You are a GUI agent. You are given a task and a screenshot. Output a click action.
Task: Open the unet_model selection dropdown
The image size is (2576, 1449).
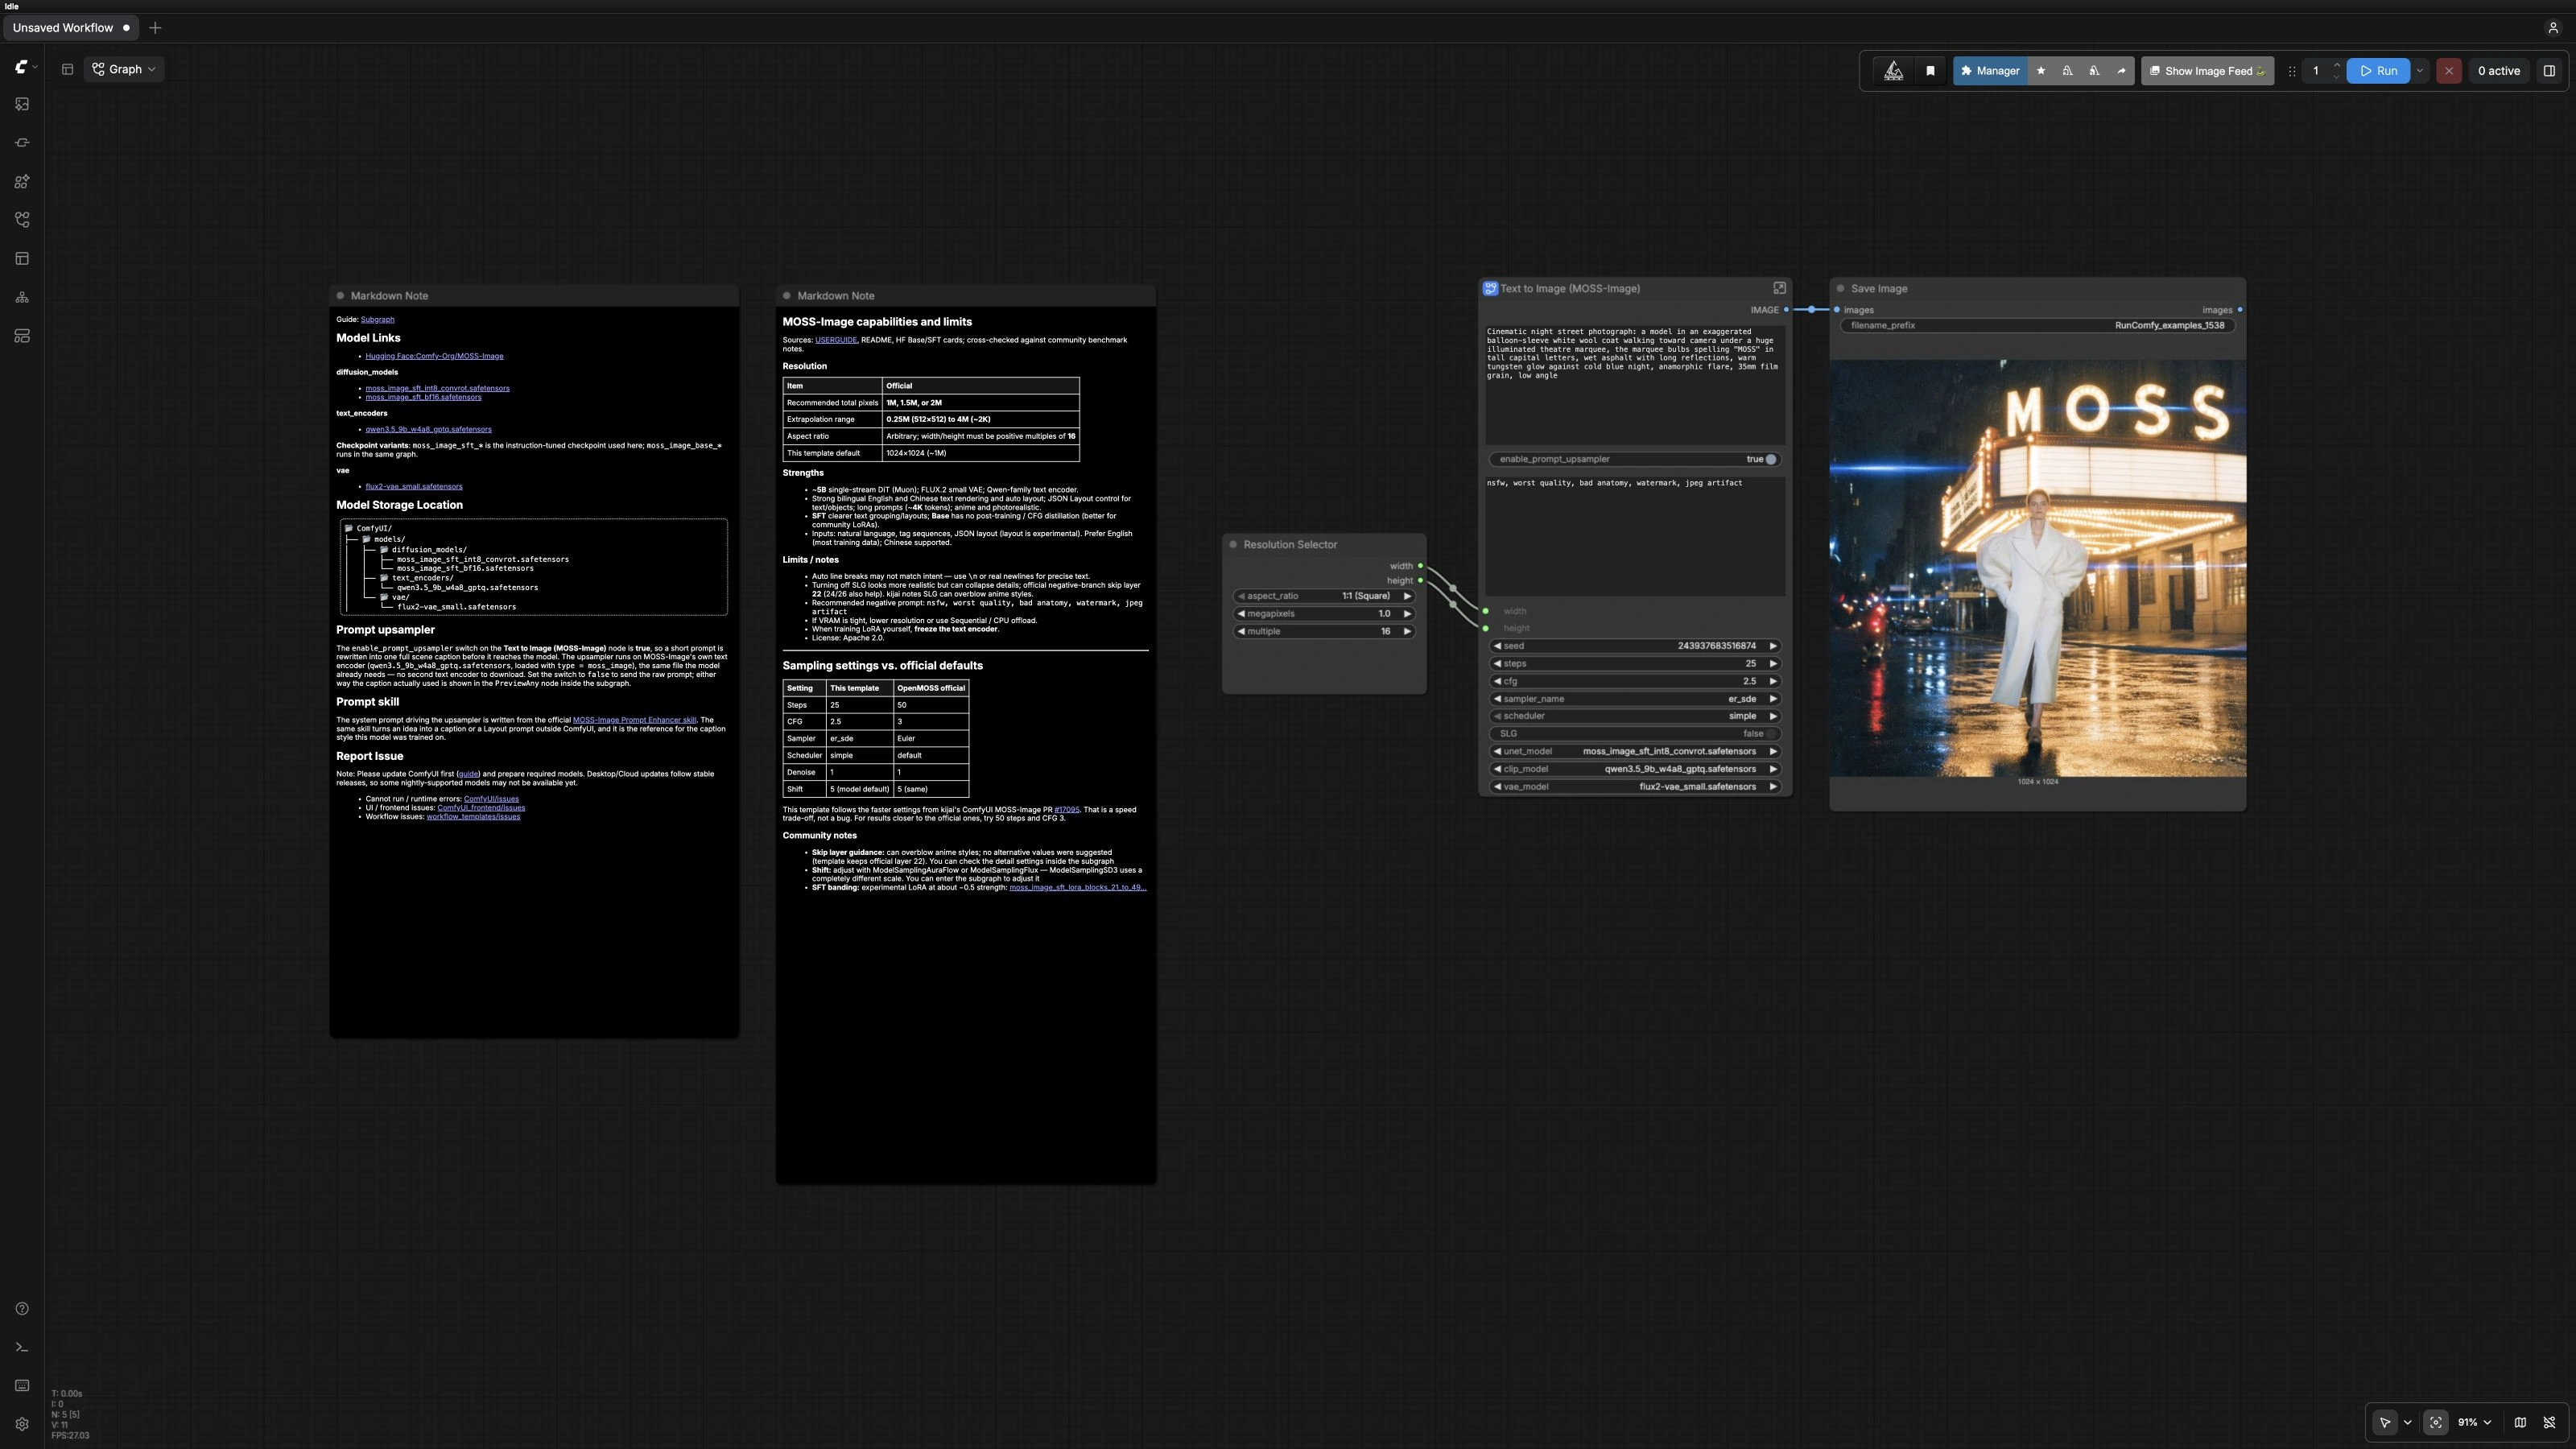click(x=1635, y=751)
